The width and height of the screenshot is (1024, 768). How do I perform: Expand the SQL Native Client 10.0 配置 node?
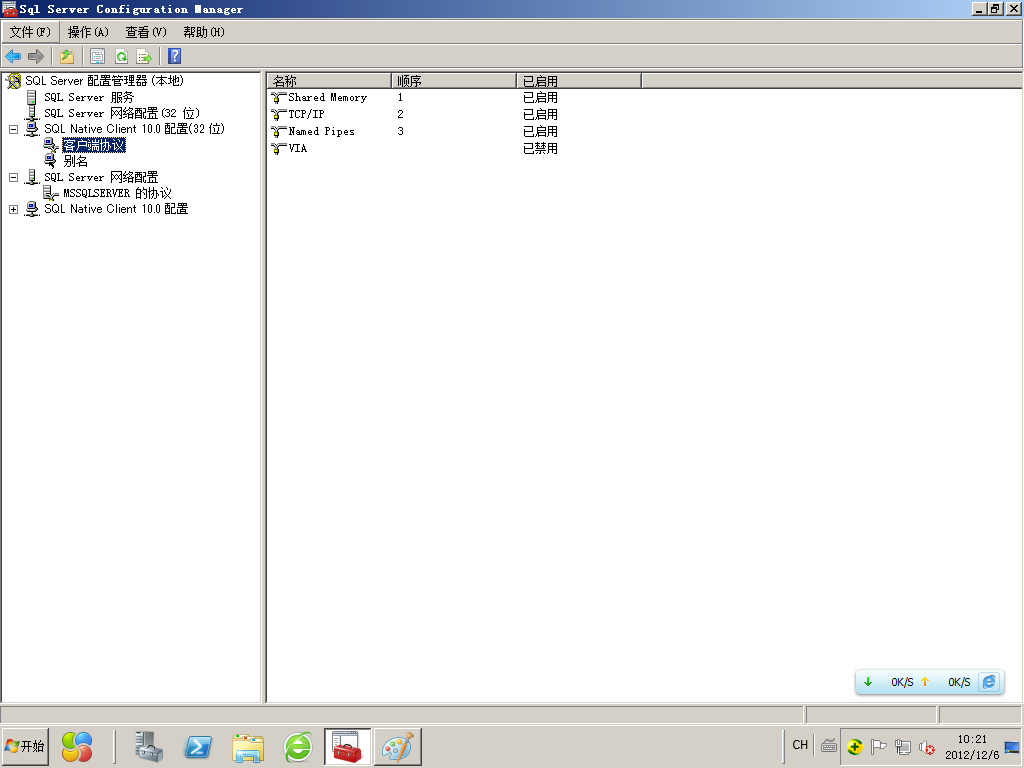(x=13, y=209)
